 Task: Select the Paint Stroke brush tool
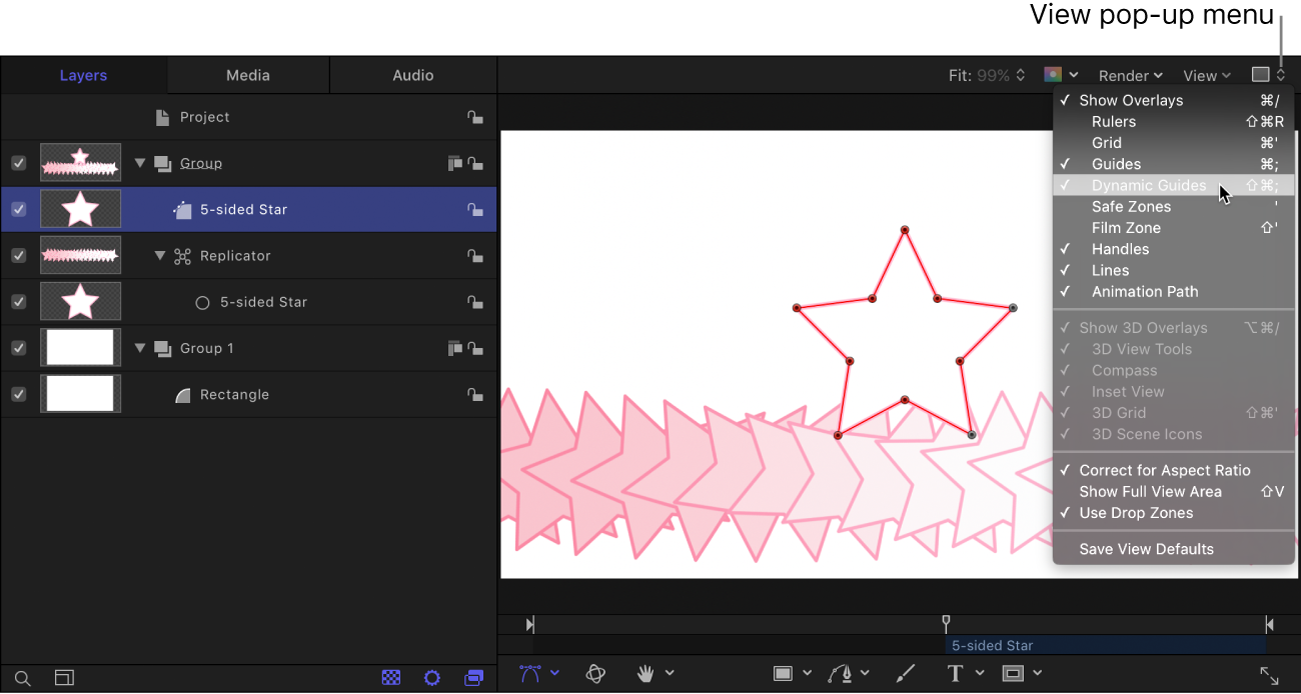pos(905,674)
